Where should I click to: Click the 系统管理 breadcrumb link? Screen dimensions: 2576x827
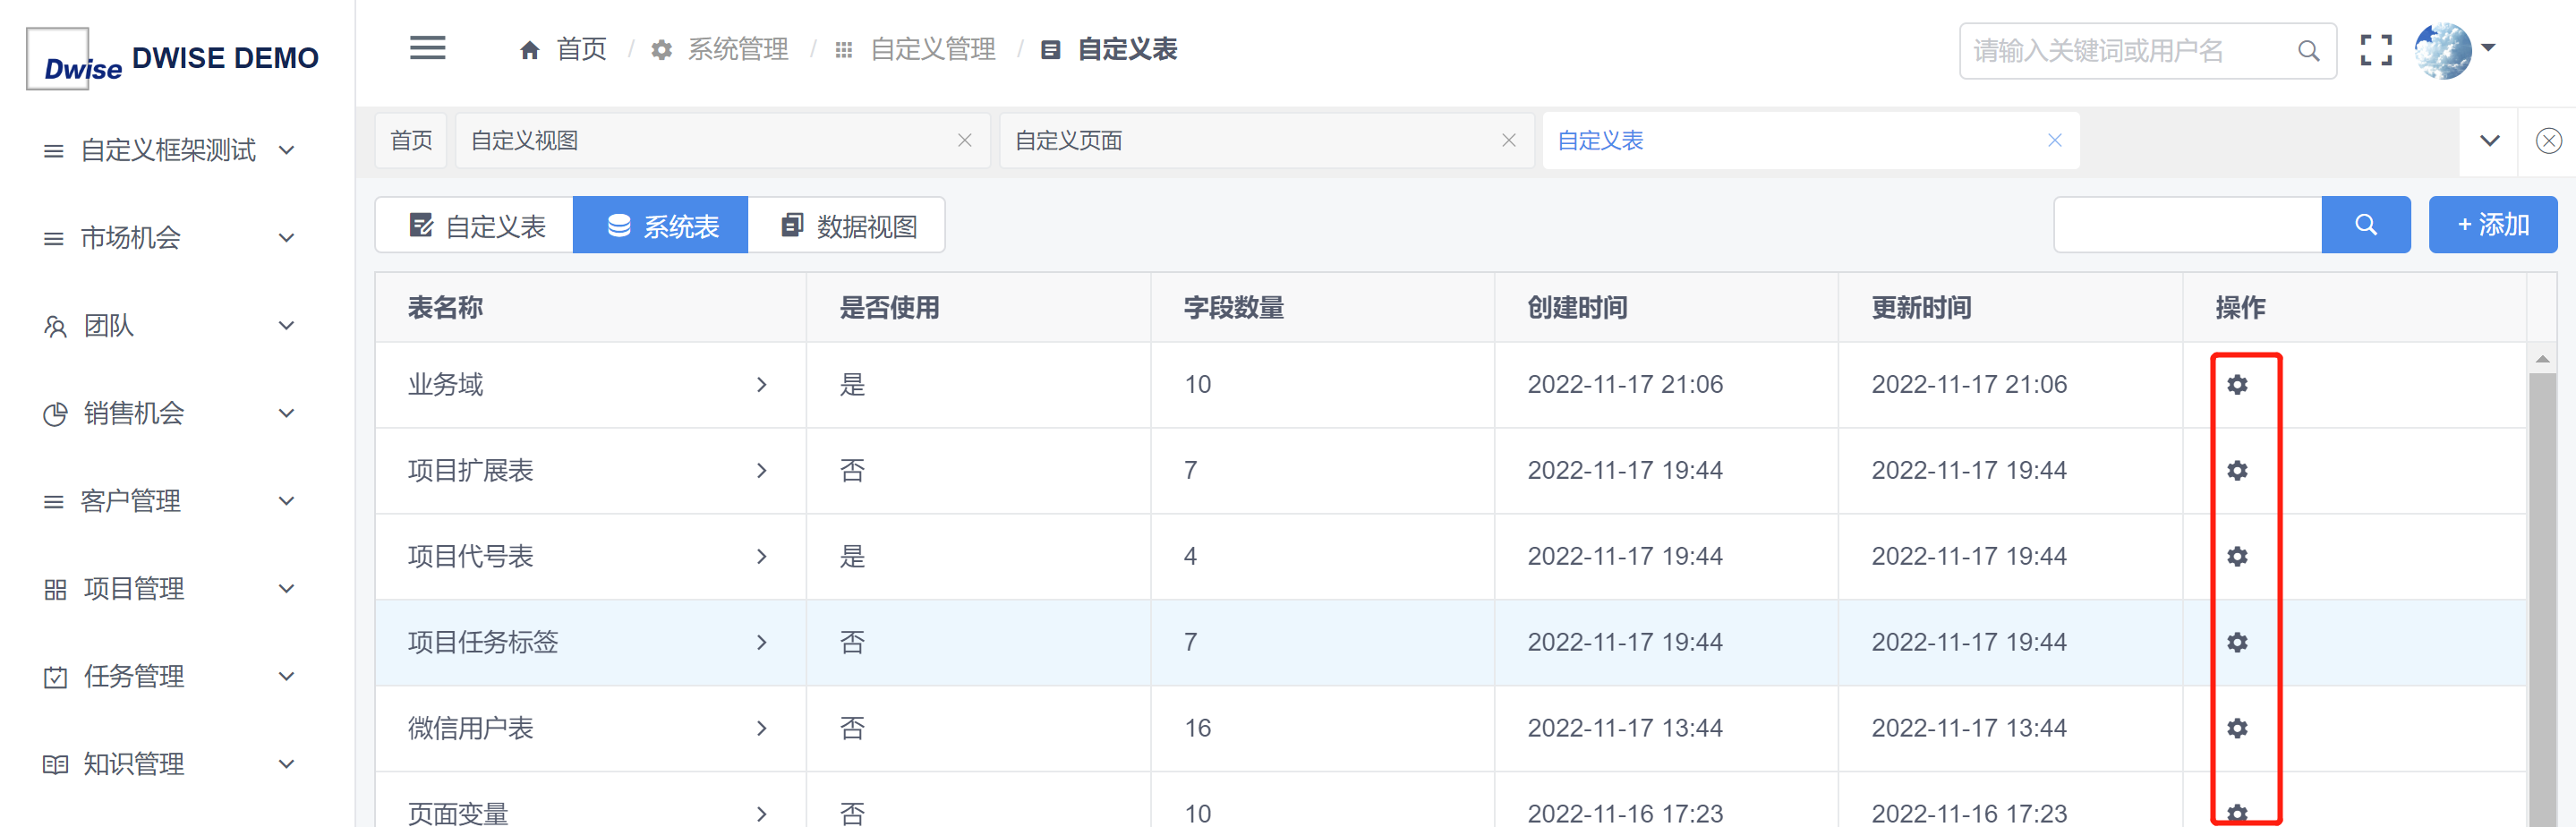[x=738, y=49]
